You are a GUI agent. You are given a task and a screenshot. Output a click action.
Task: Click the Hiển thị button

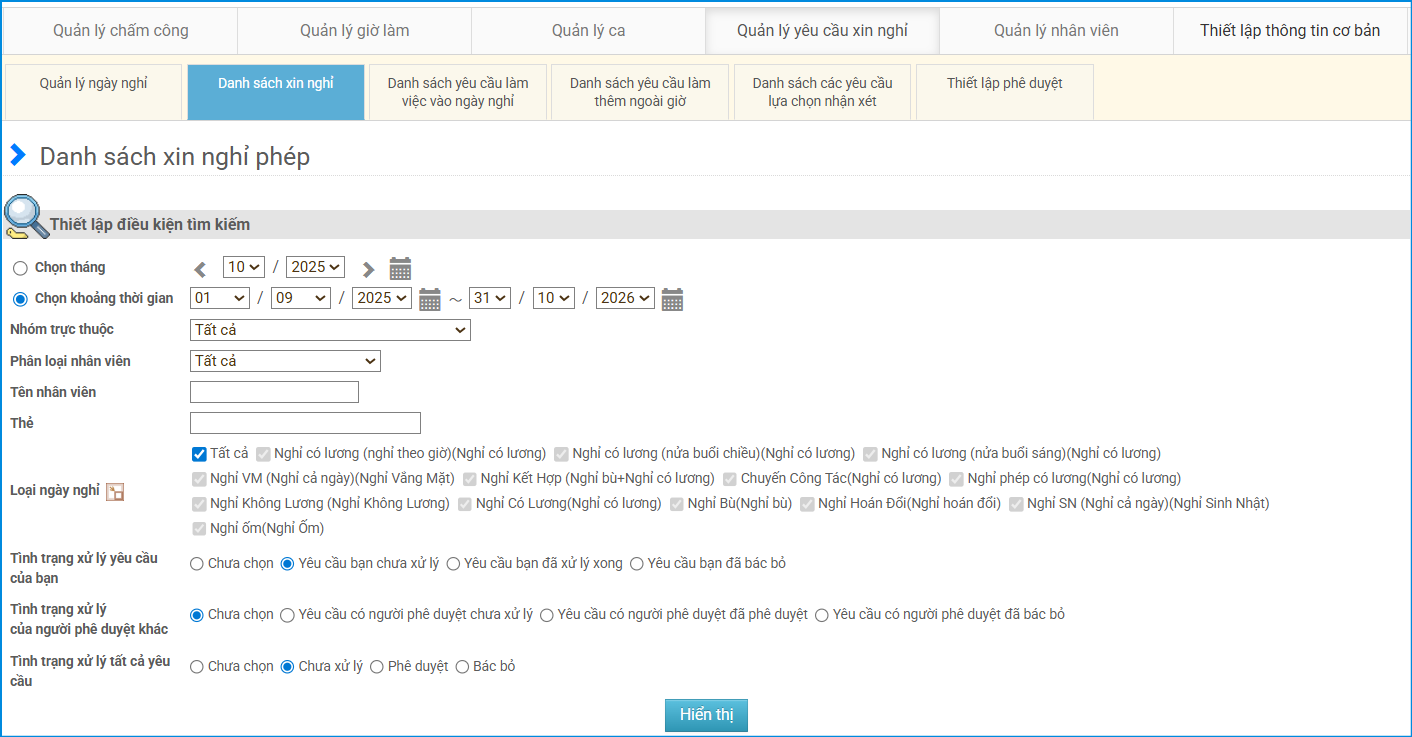tap(706, 715)
